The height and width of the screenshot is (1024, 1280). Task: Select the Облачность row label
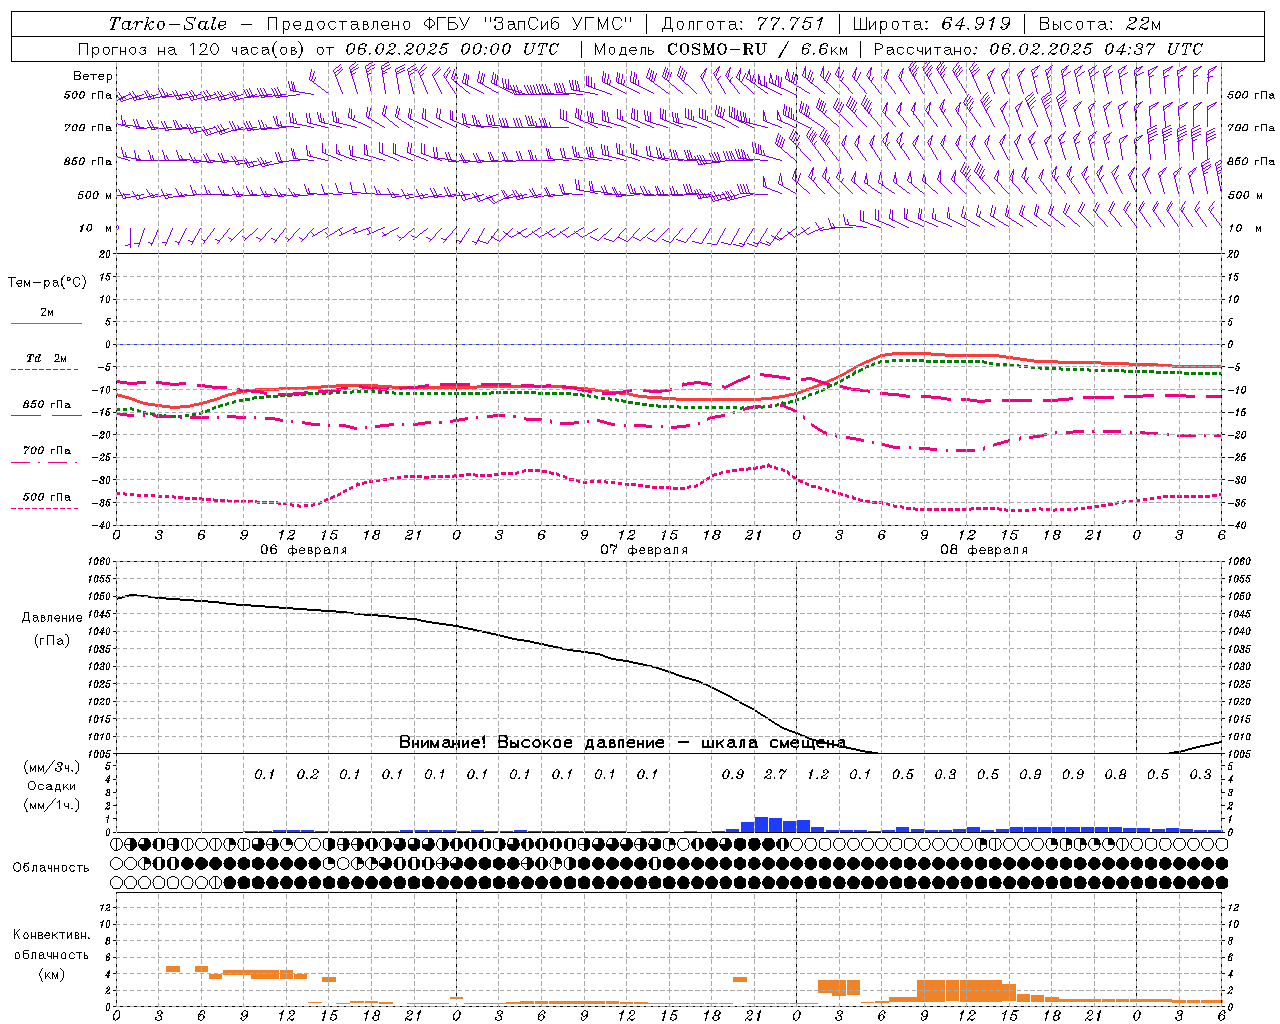click(x=51, y=867)
